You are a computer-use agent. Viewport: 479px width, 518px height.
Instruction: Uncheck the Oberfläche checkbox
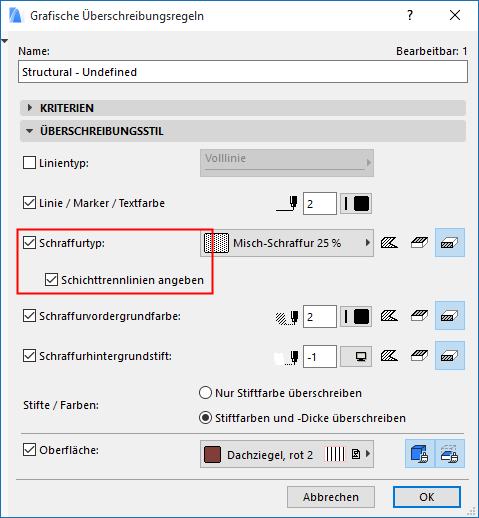point(29,450)
